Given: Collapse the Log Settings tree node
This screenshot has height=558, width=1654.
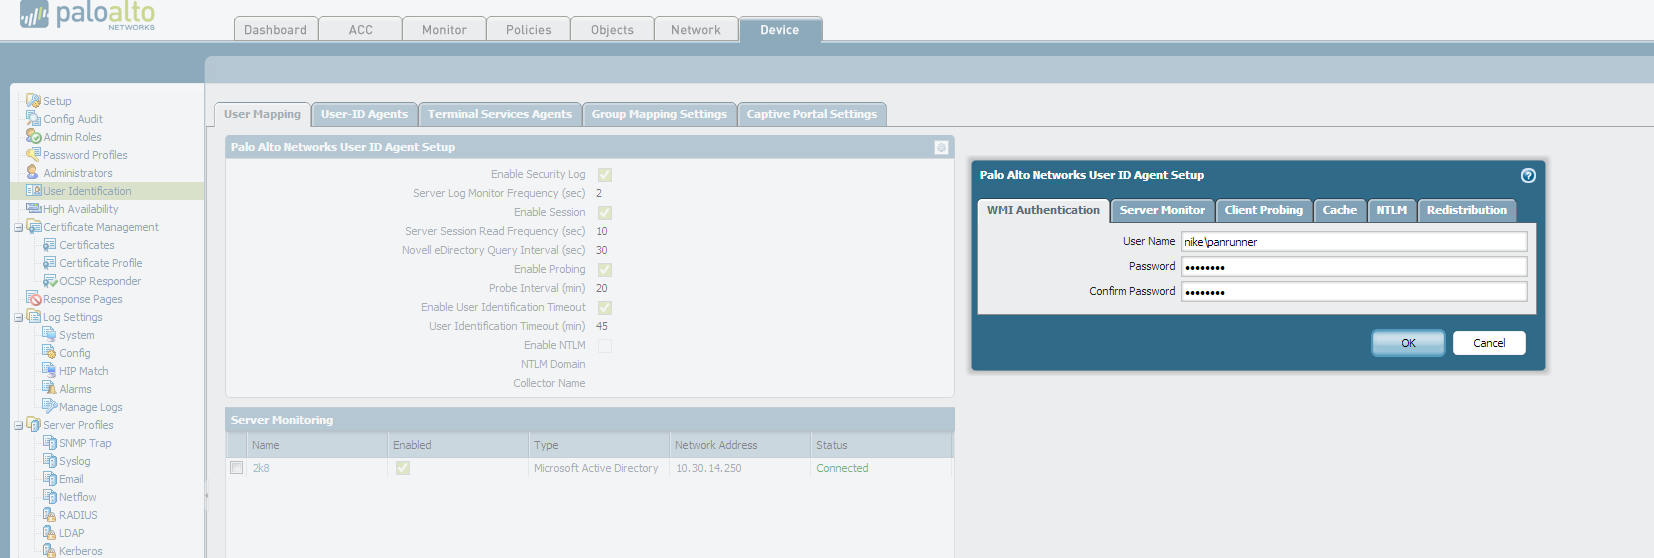Looking at the screenshot, I should pyautogui.click(x=18, y=318).
